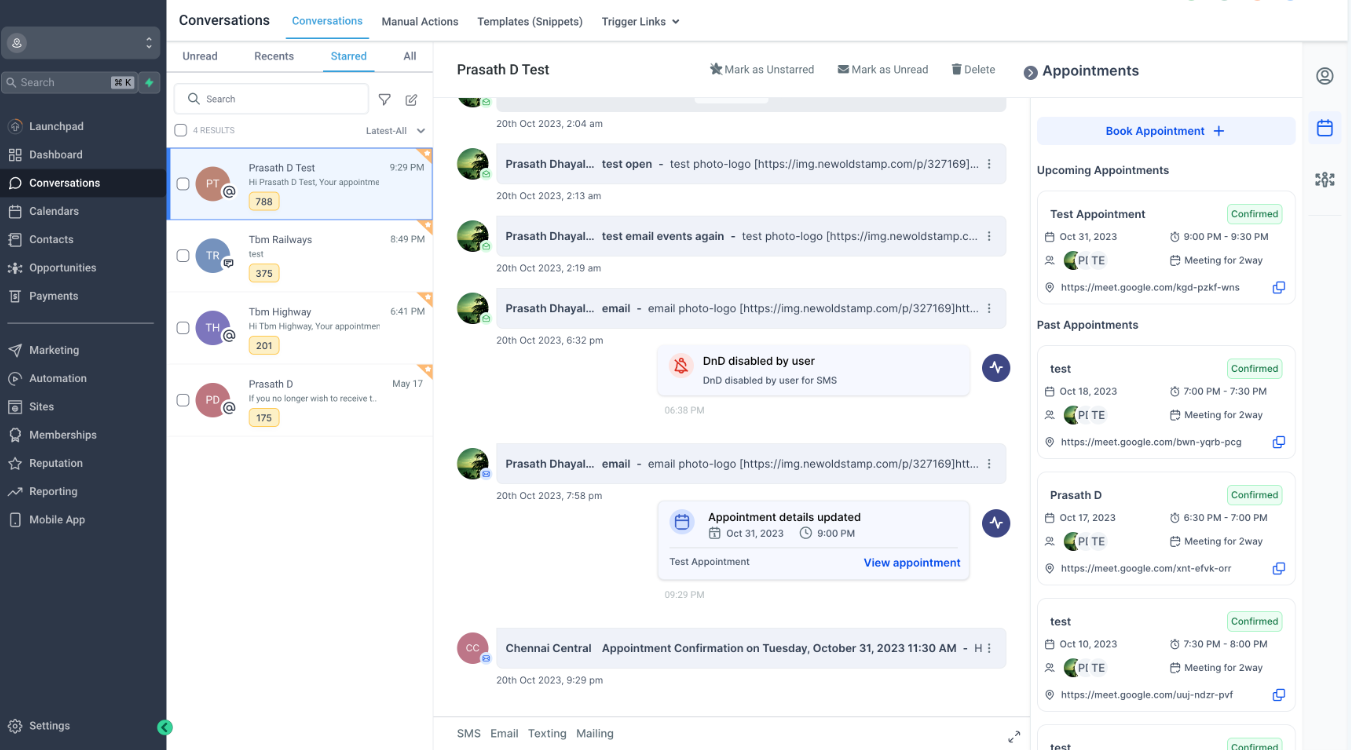Select the Prasath D conversation checkbox
The height and width of the screenshot is (750, 1351).
(183, 400)
